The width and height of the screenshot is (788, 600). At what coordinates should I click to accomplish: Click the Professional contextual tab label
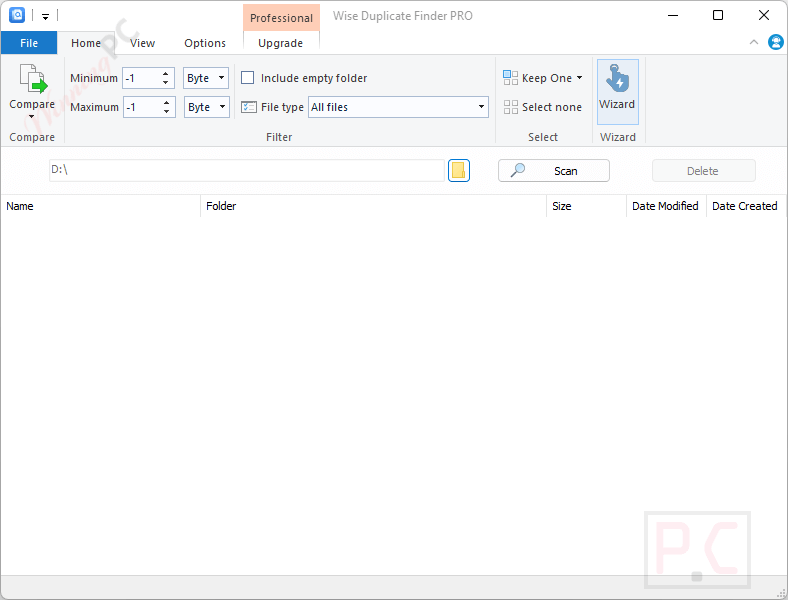point(281,18)
